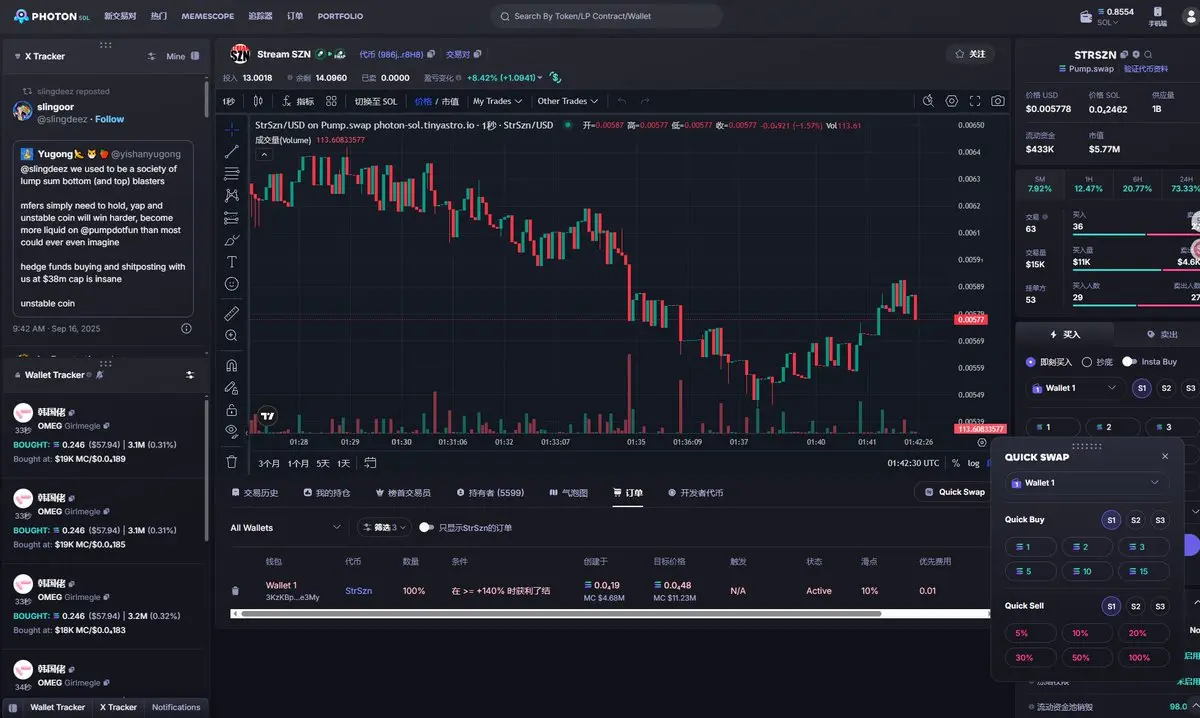Click the Quick Swap button
The image size is (1200, 718).
pos(955,492)
